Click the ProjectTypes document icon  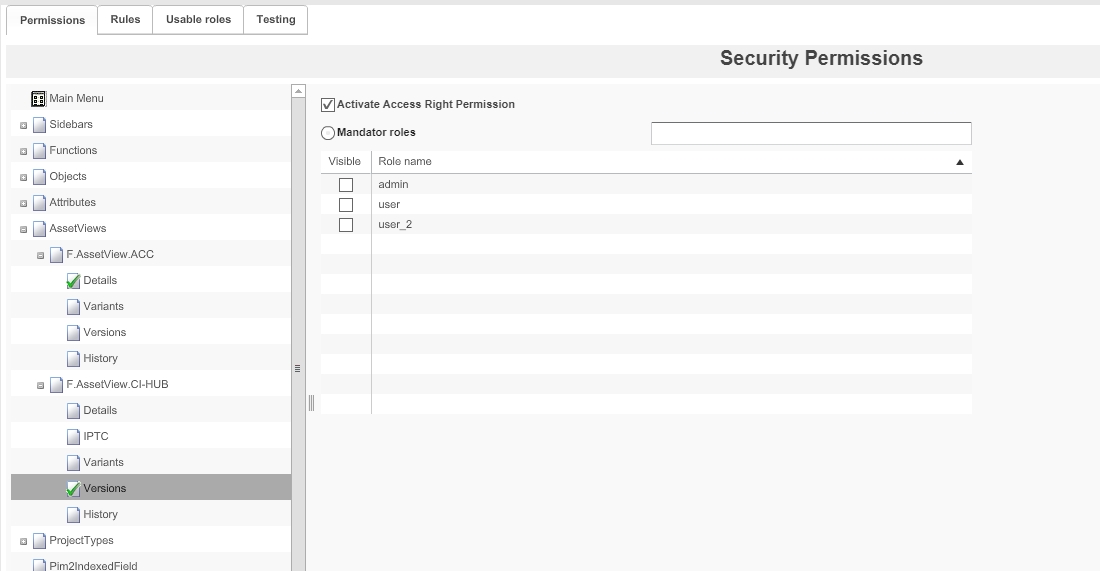(39, 541)
